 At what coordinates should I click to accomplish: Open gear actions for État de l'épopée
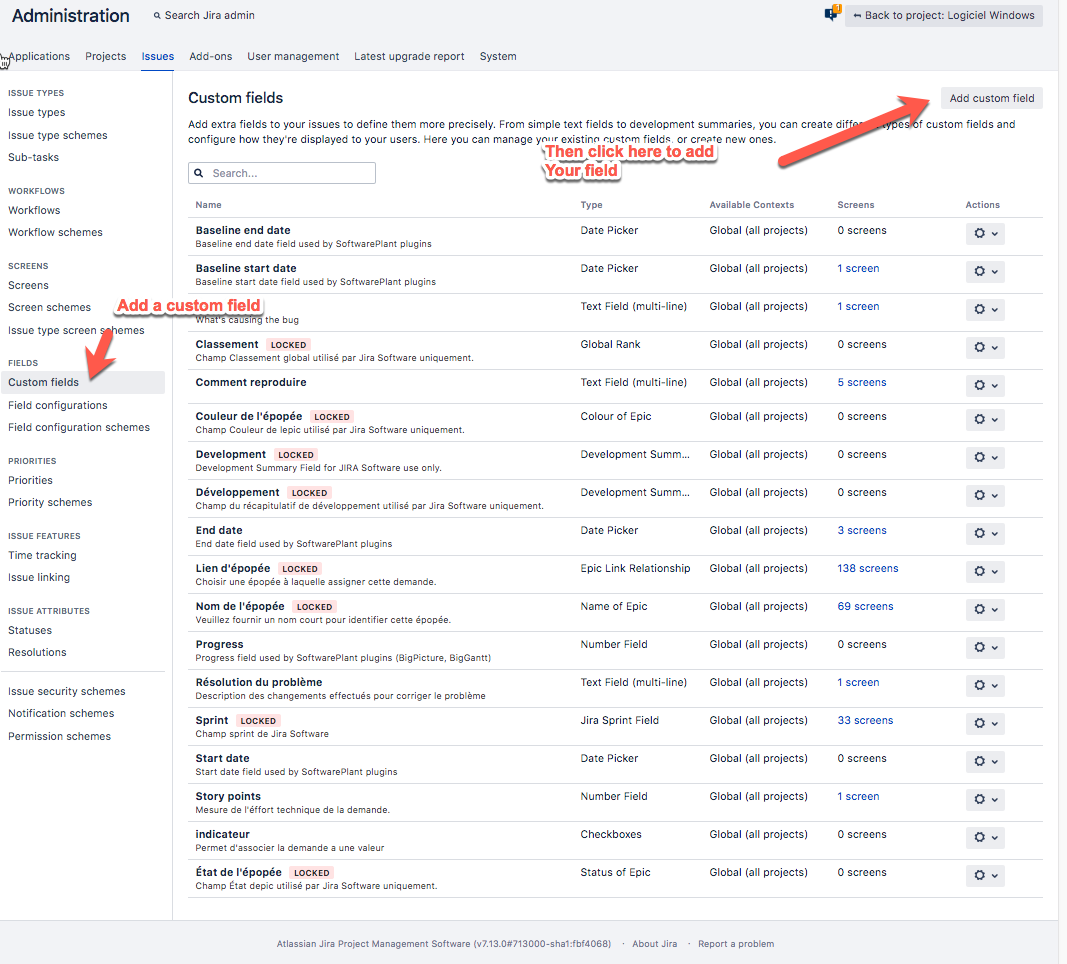coord(985,876)
